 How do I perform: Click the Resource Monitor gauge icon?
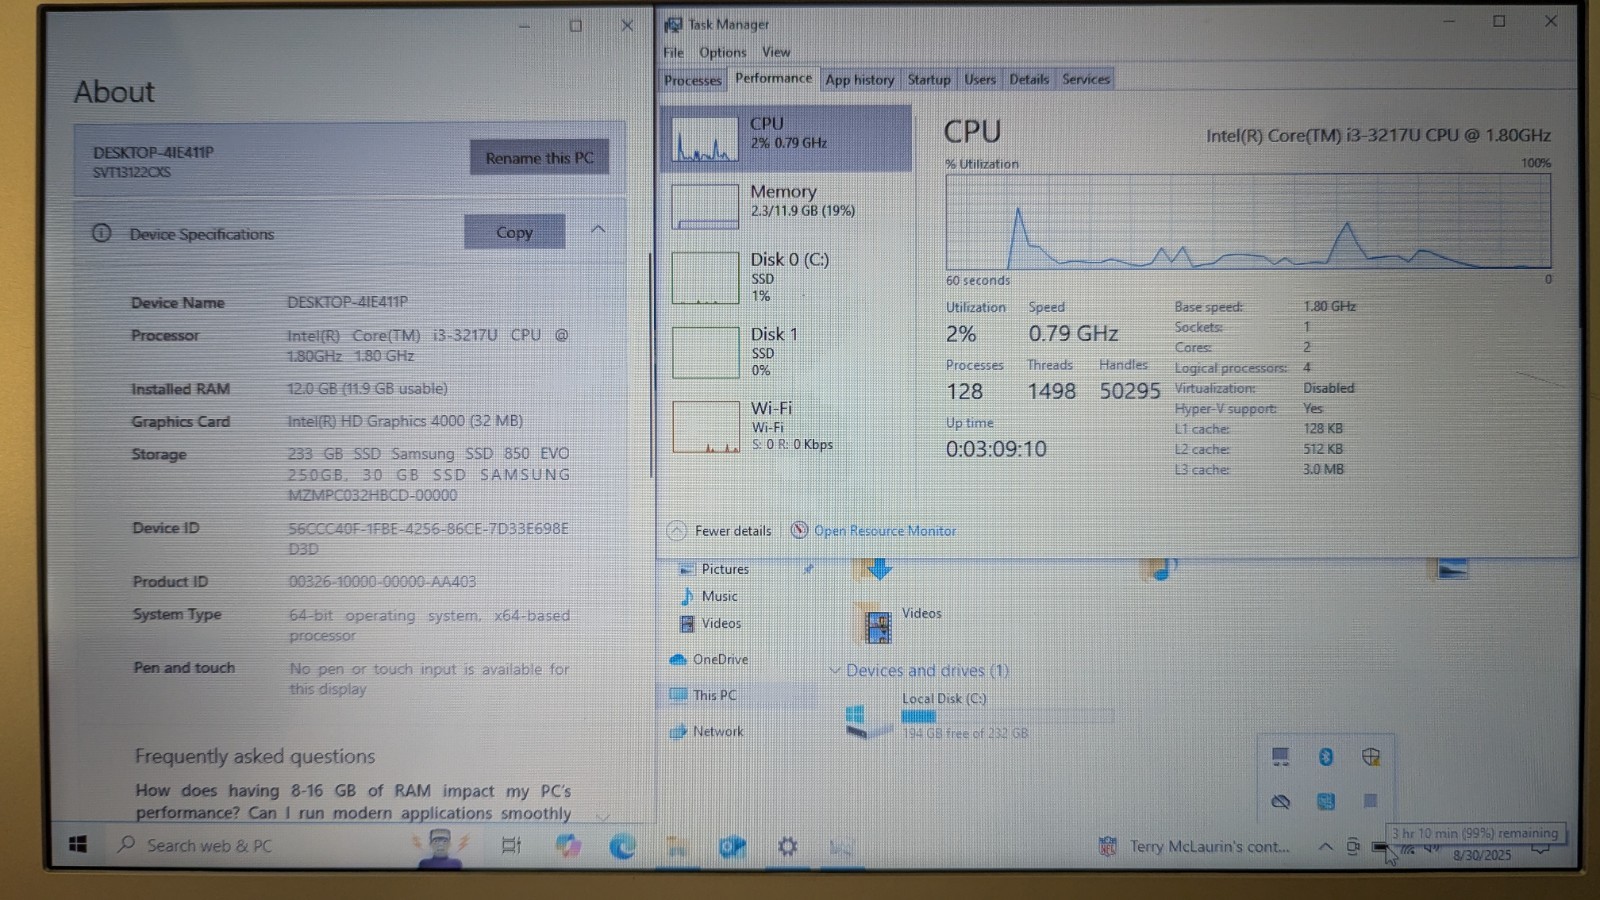[x=799, y=530]
